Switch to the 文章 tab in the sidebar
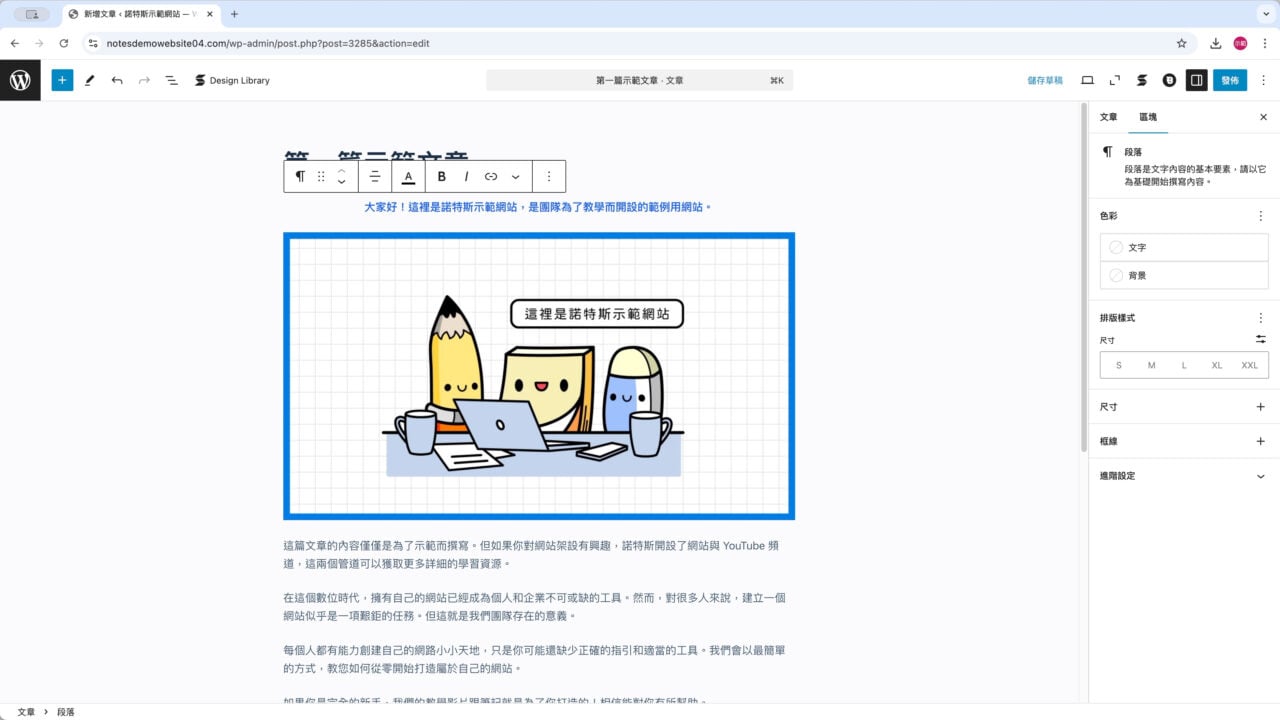This screenshot has height=720, width=1280. click(x=1108, y=117)
